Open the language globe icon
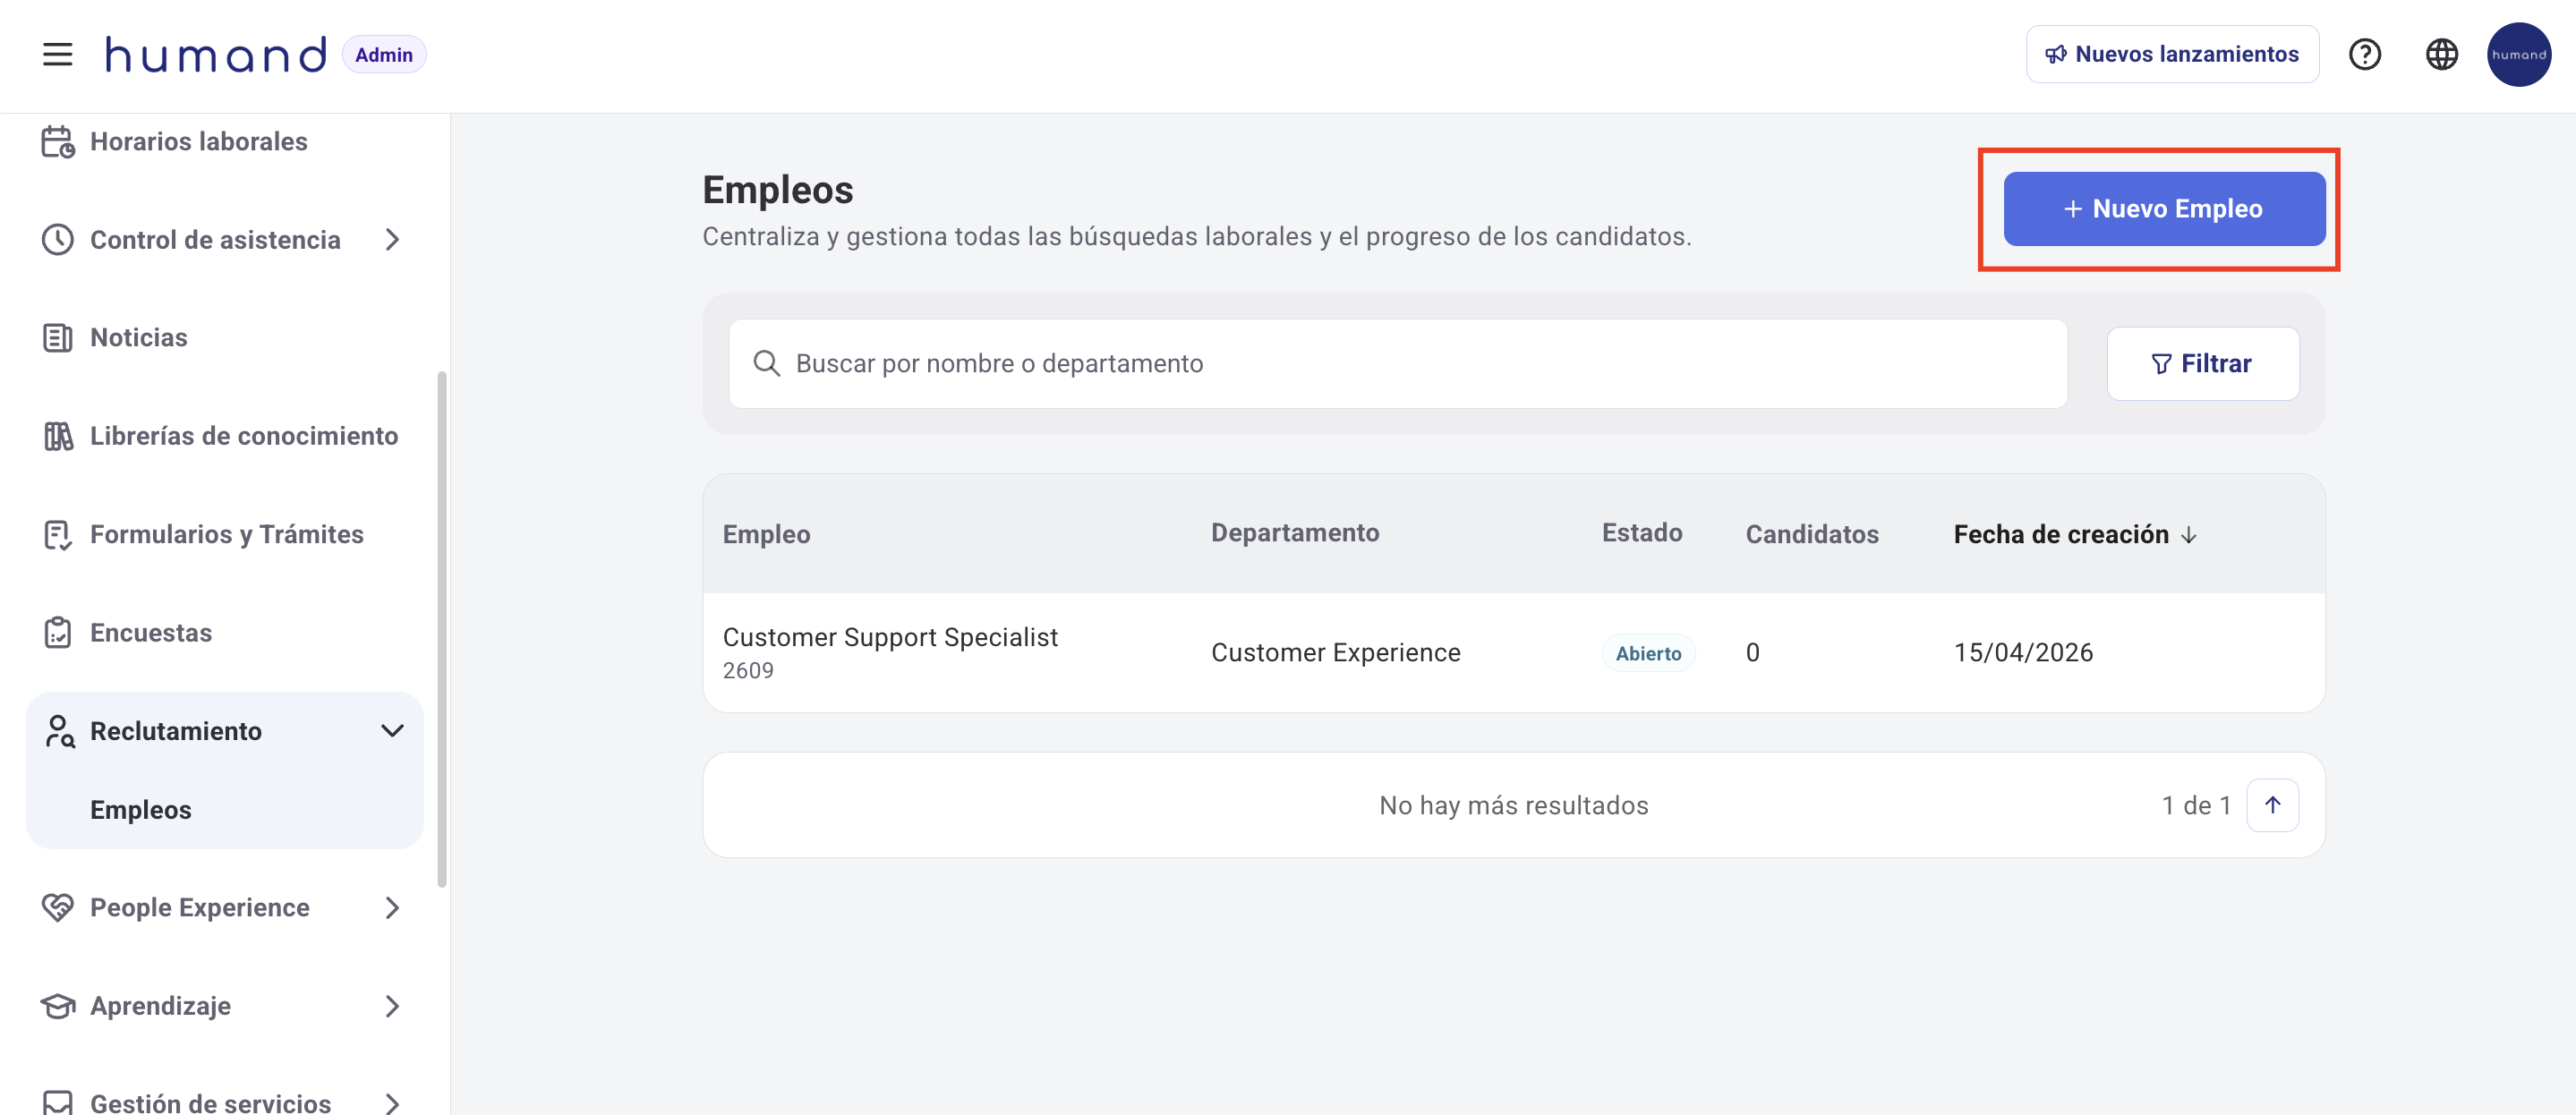The image size is (2576, 1115). [x=2441, y=54]
